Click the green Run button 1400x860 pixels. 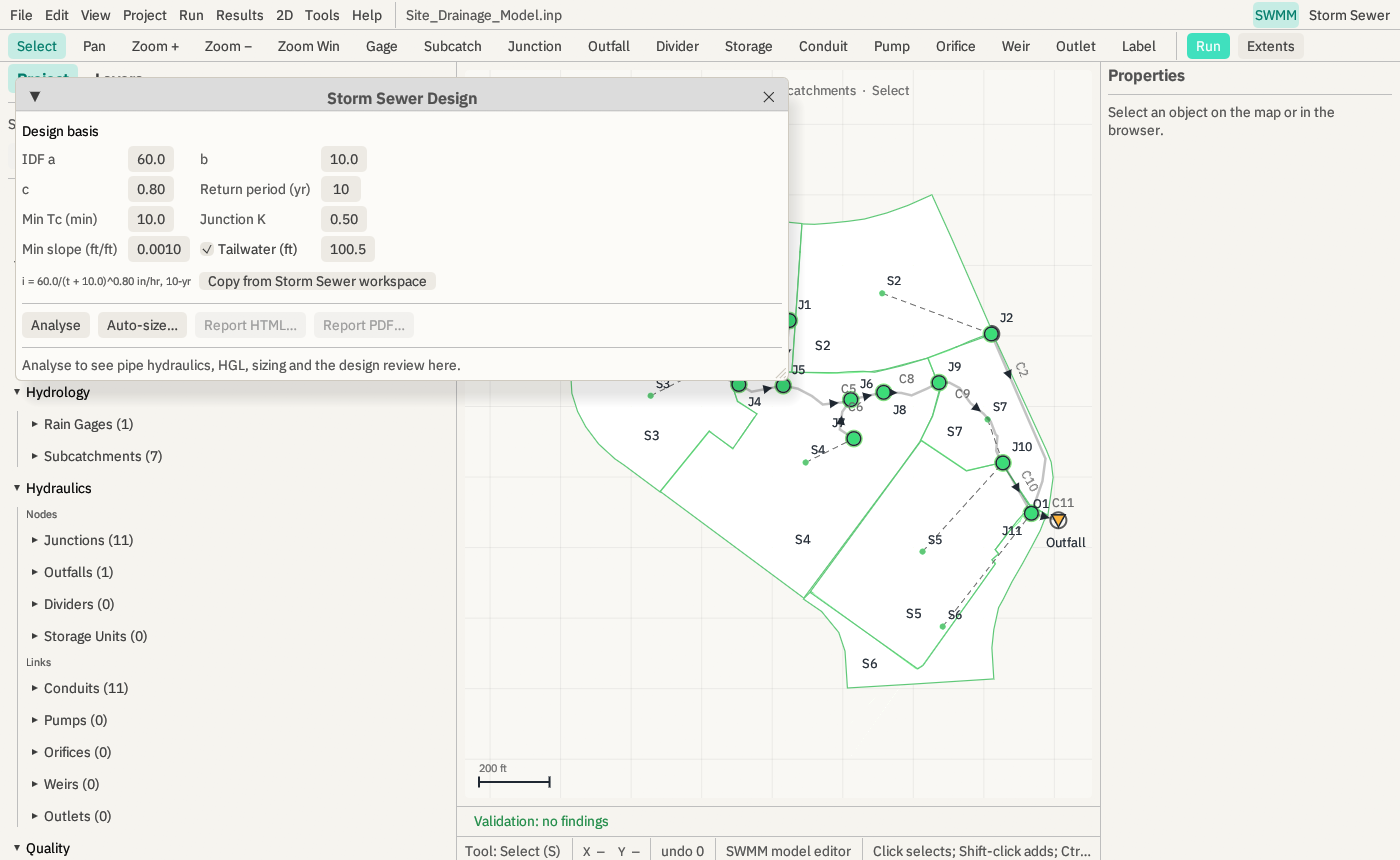click(1208, 46)
